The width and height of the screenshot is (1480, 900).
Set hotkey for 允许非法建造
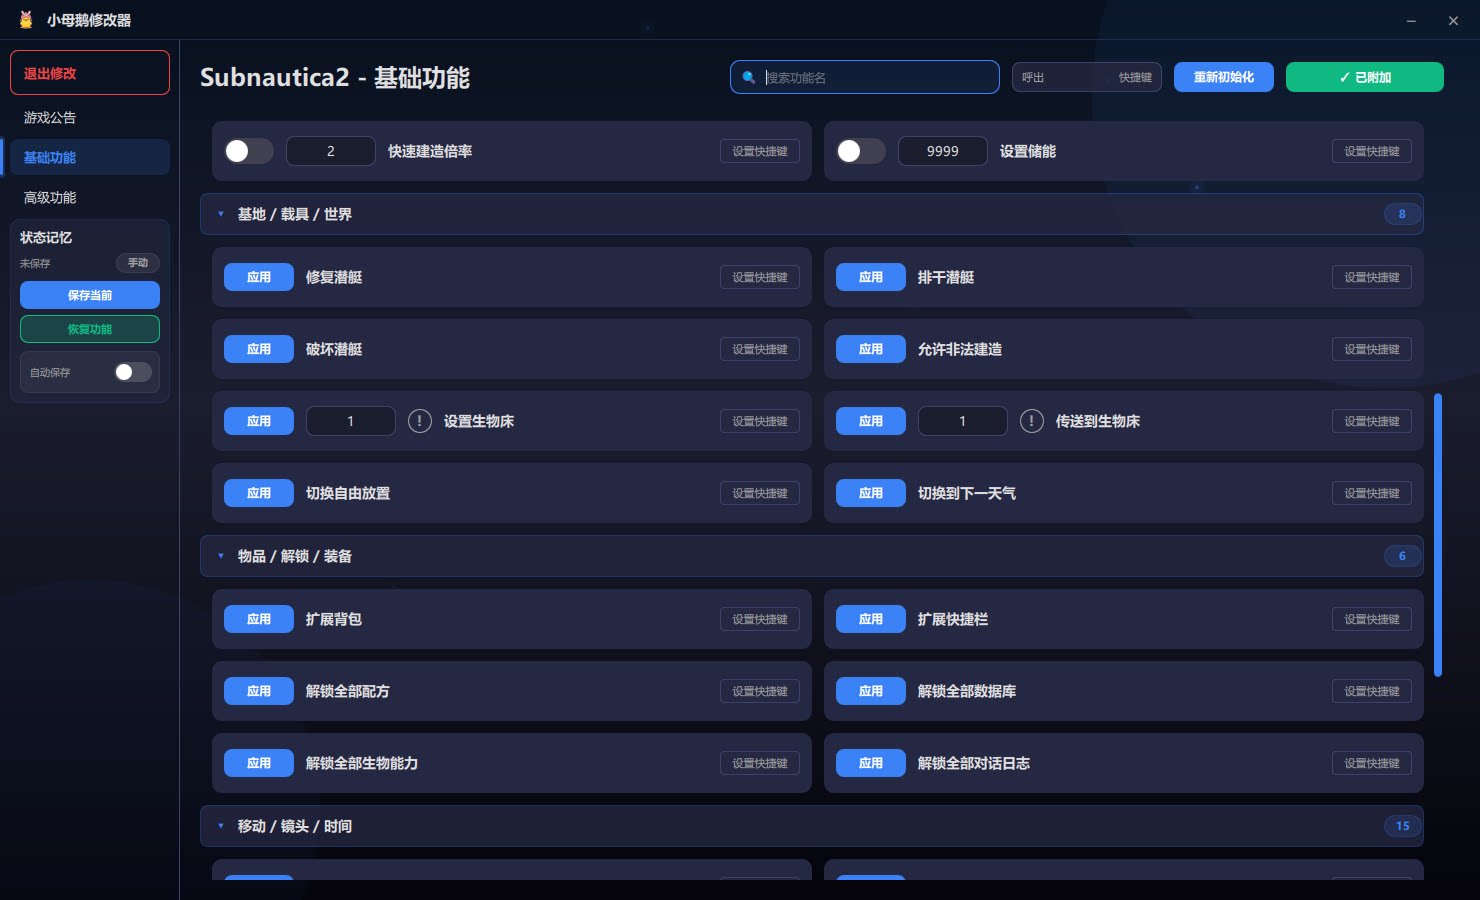click(1372, 349)
